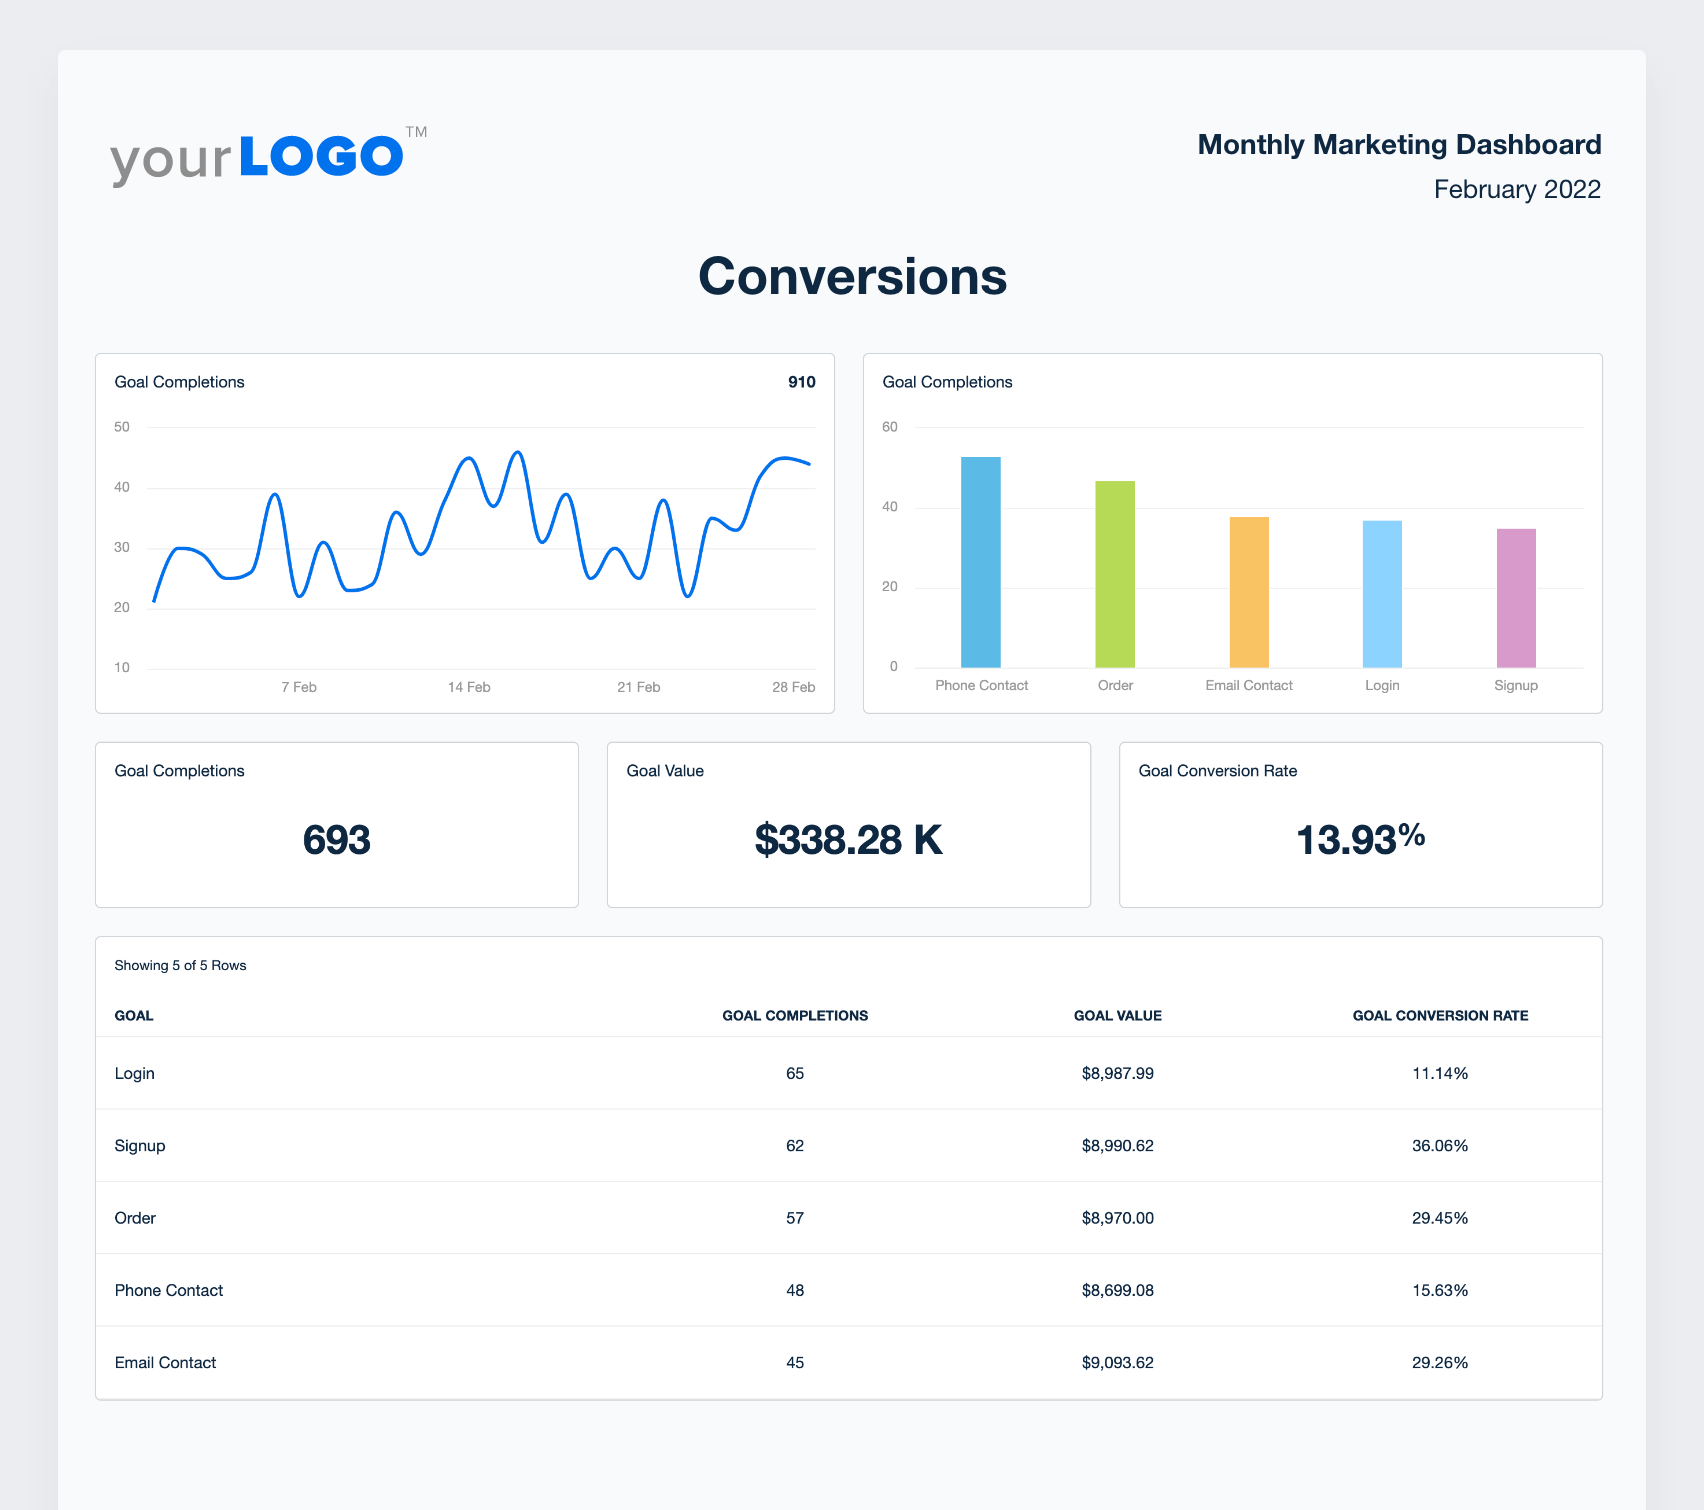Click the Goal Value card title

665,771
